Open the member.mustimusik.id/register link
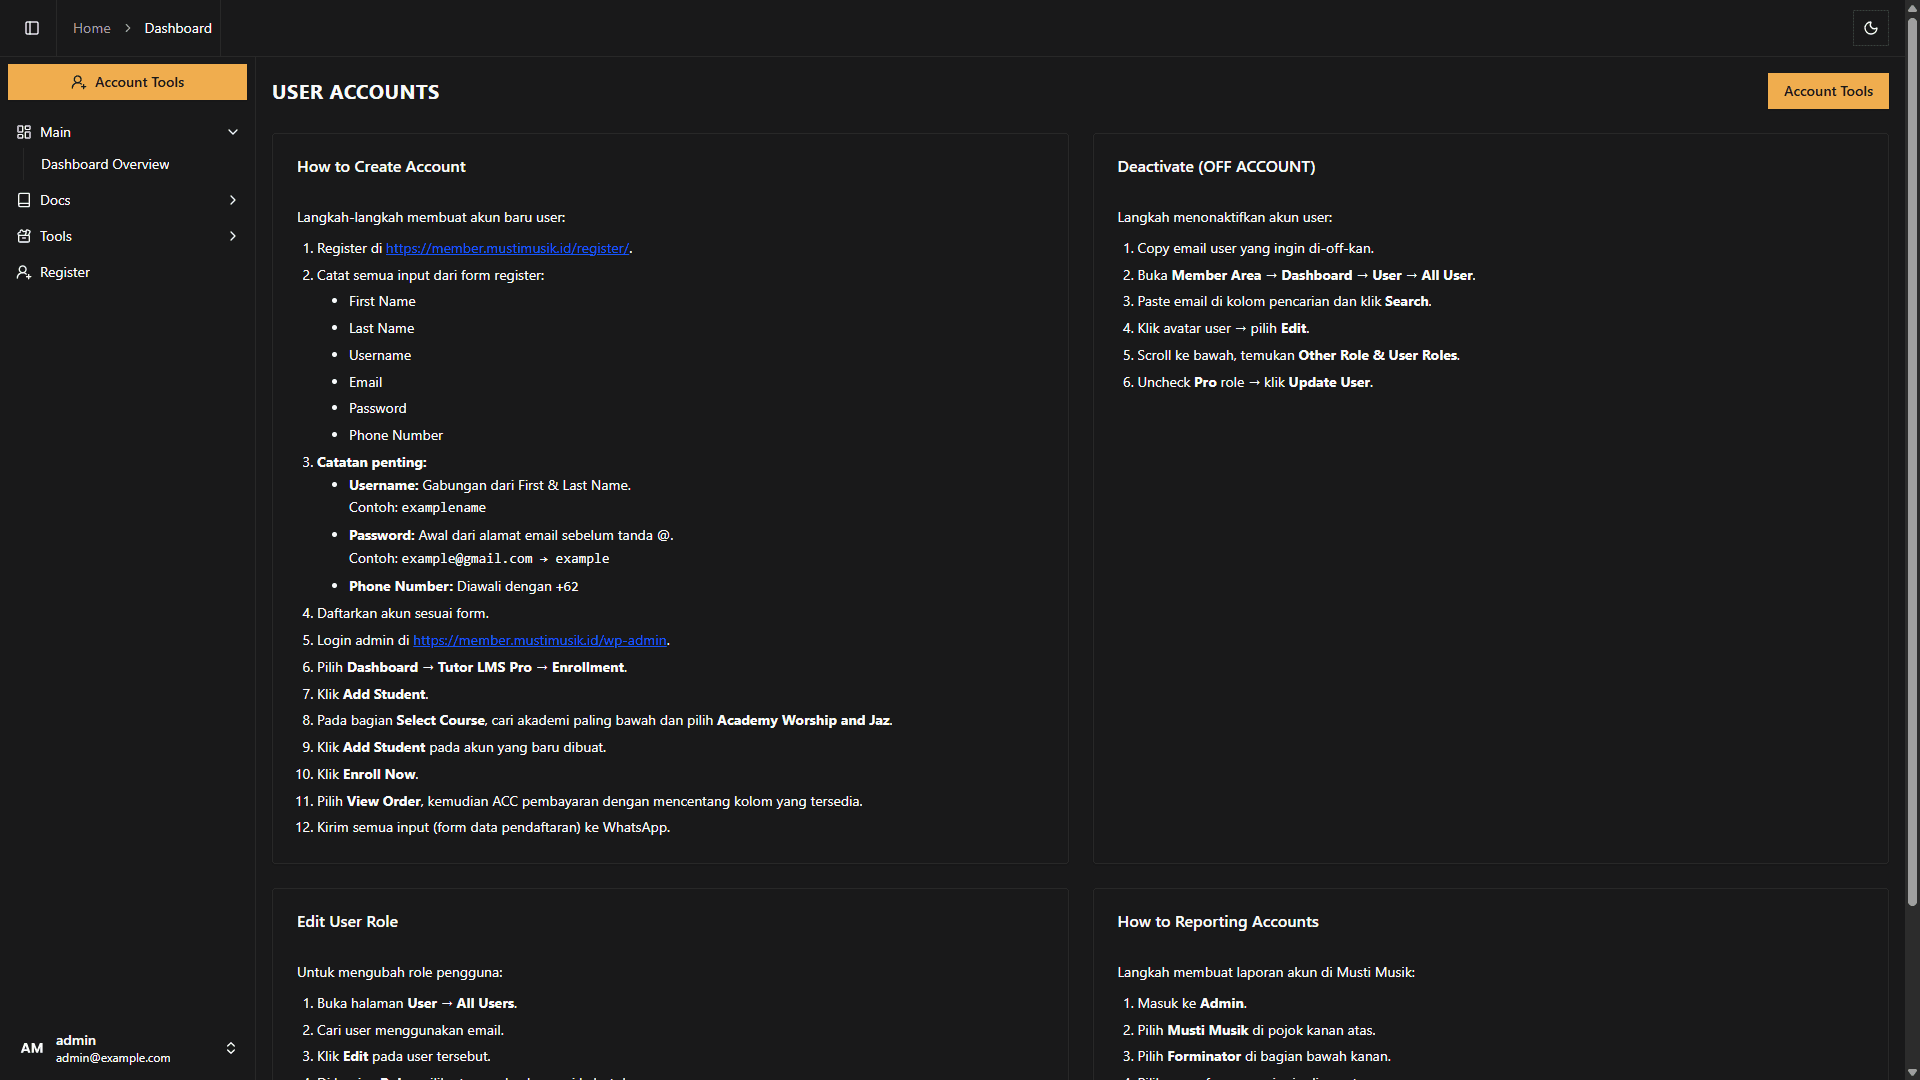This screenshot has width=1920, height=1080. (x=507, y=248)
